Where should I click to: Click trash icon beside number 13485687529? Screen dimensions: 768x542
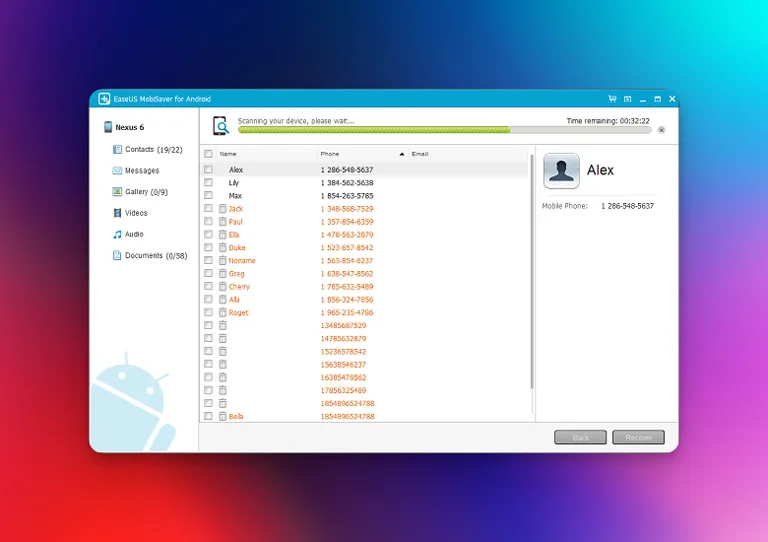pos(222,325)
